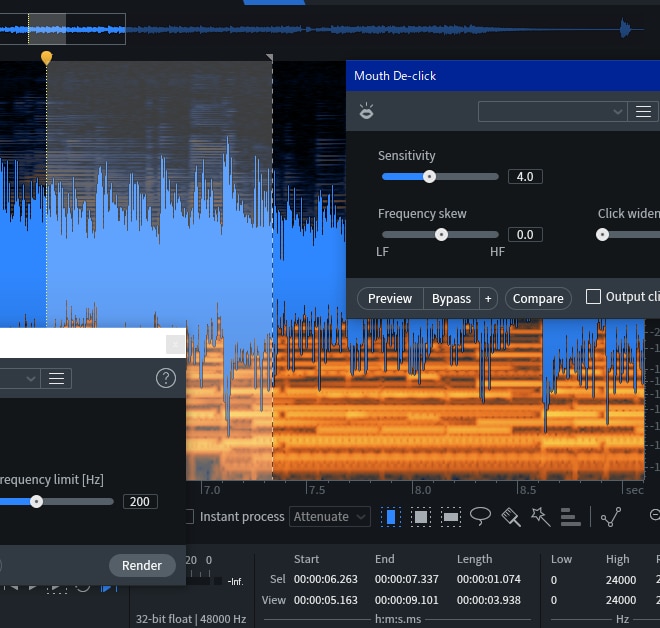Click the Sensitivity slider handle

tap(429, 176)
